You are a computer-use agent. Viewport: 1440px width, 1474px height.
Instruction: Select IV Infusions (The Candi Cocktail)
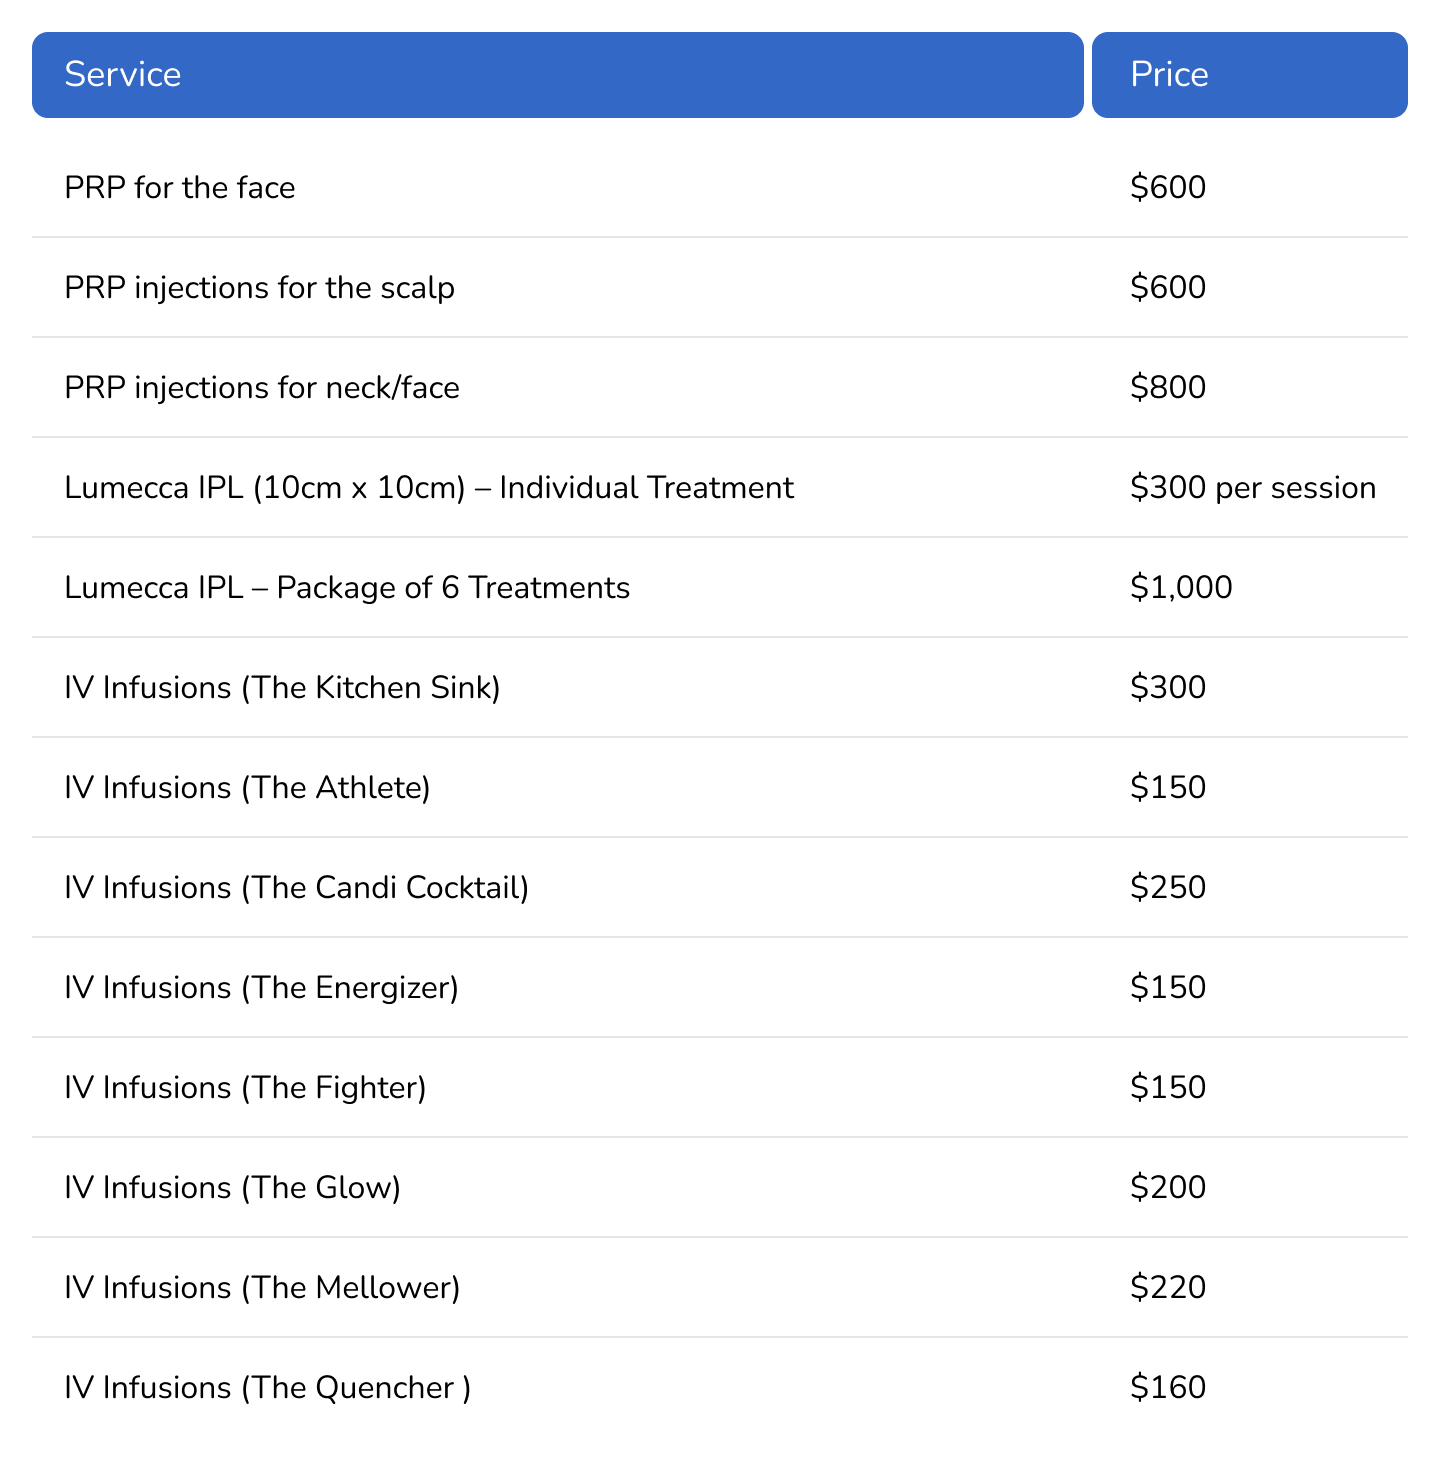pos(720,888)
